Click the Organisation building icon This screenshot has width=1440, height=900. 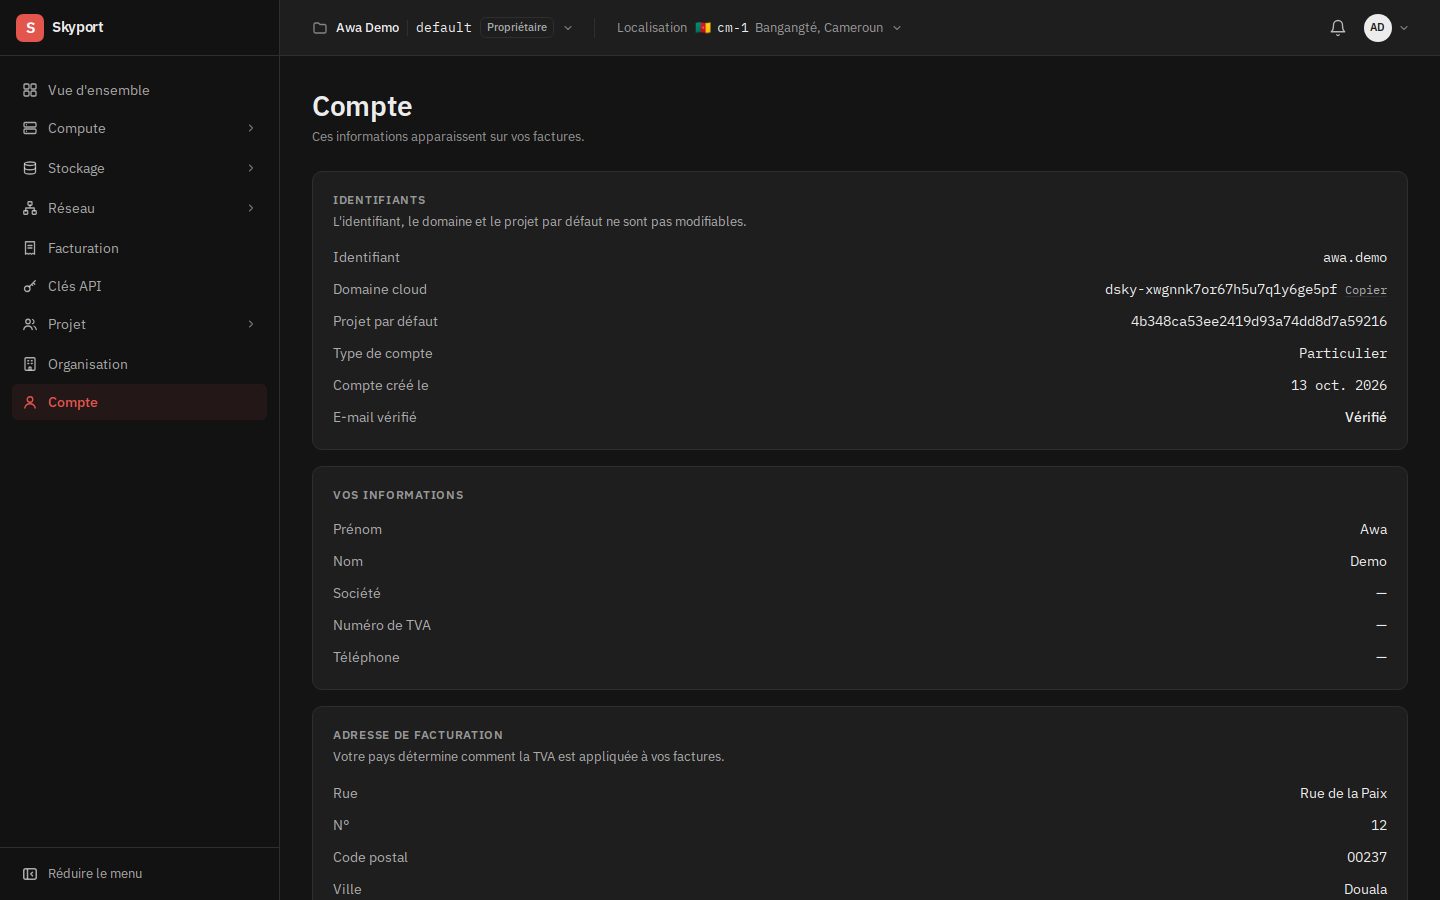(x=30, y=364)
